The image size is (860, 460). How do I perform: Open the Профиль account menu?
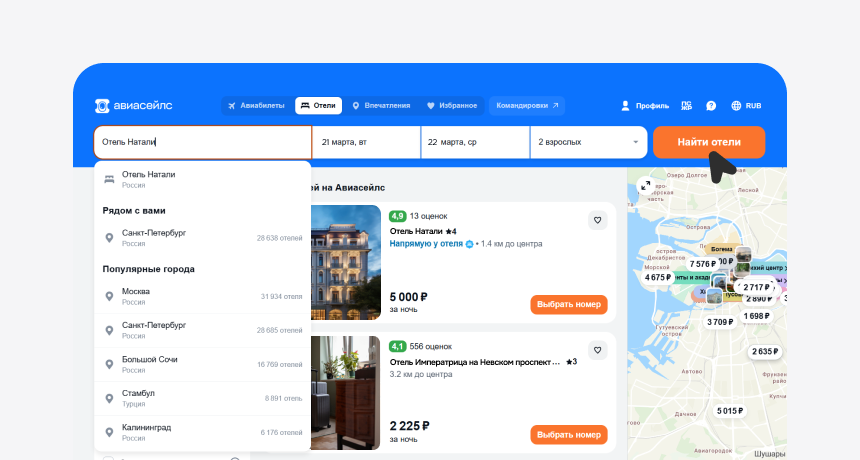pos(645,106)
